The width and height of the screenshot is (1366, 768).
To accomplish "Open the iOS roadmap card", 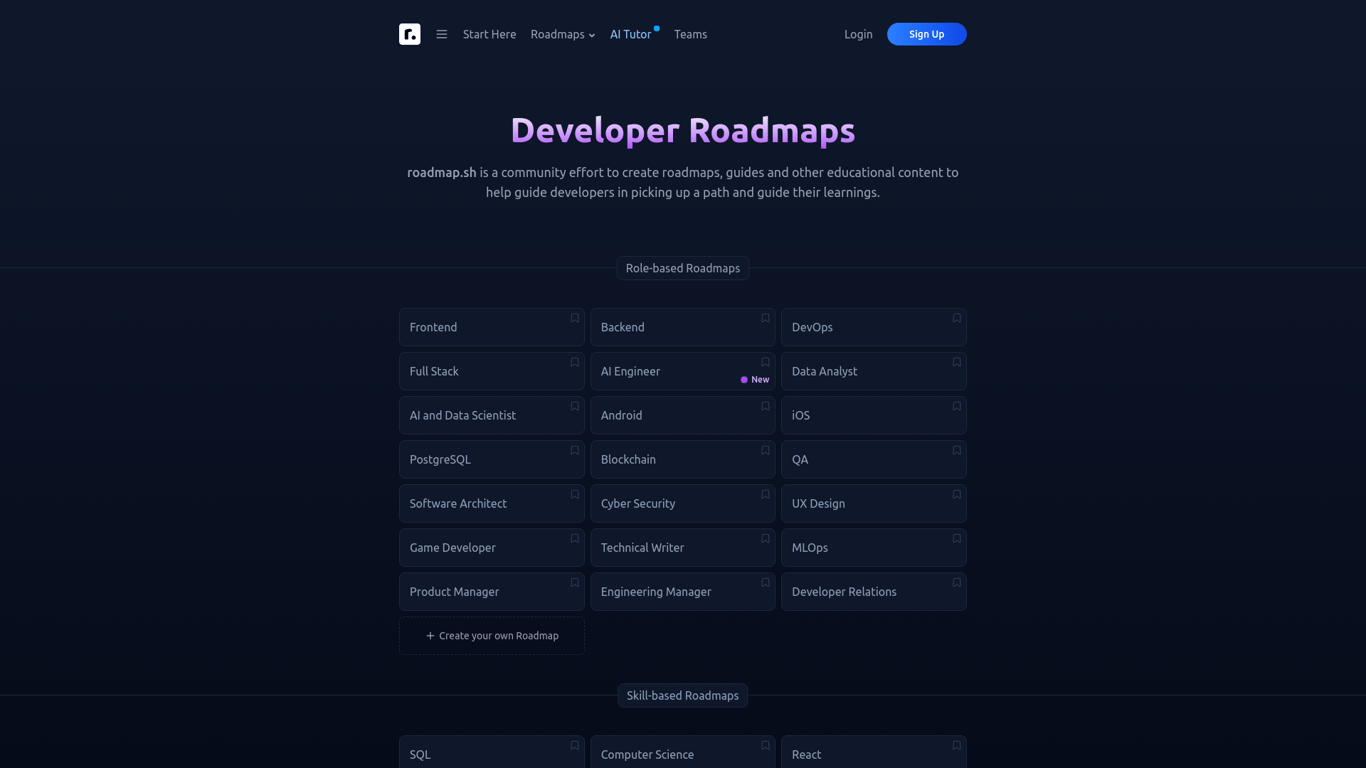I will point(874,415).
